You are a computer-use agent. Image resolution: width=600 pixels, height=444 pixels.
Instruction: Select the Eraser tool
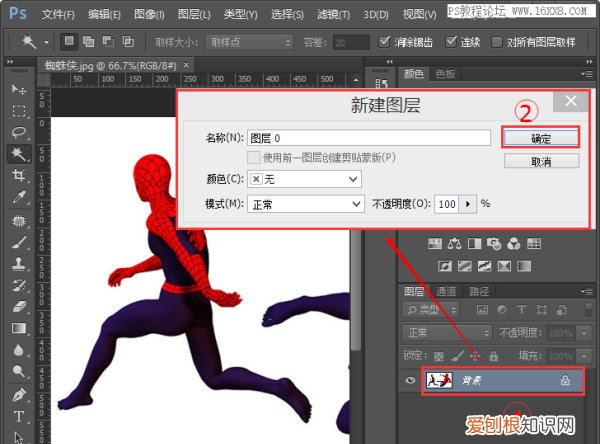(x=19, y=307)
